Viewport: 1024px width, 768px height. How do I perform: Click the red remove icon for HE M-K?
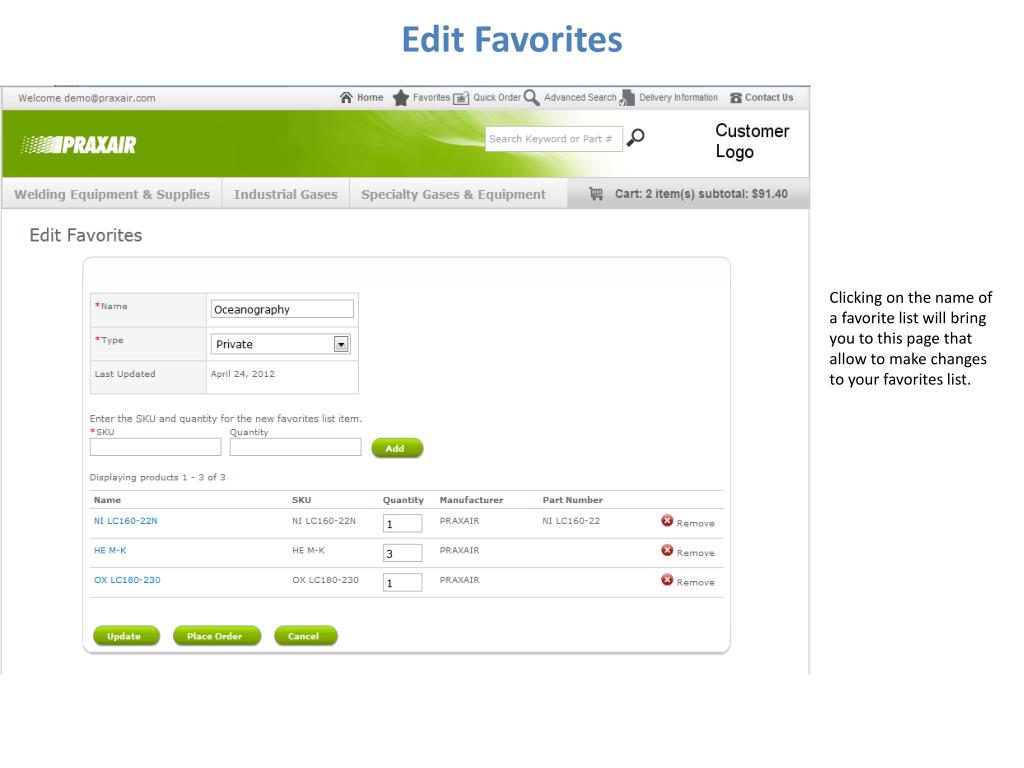click(667, 550)
